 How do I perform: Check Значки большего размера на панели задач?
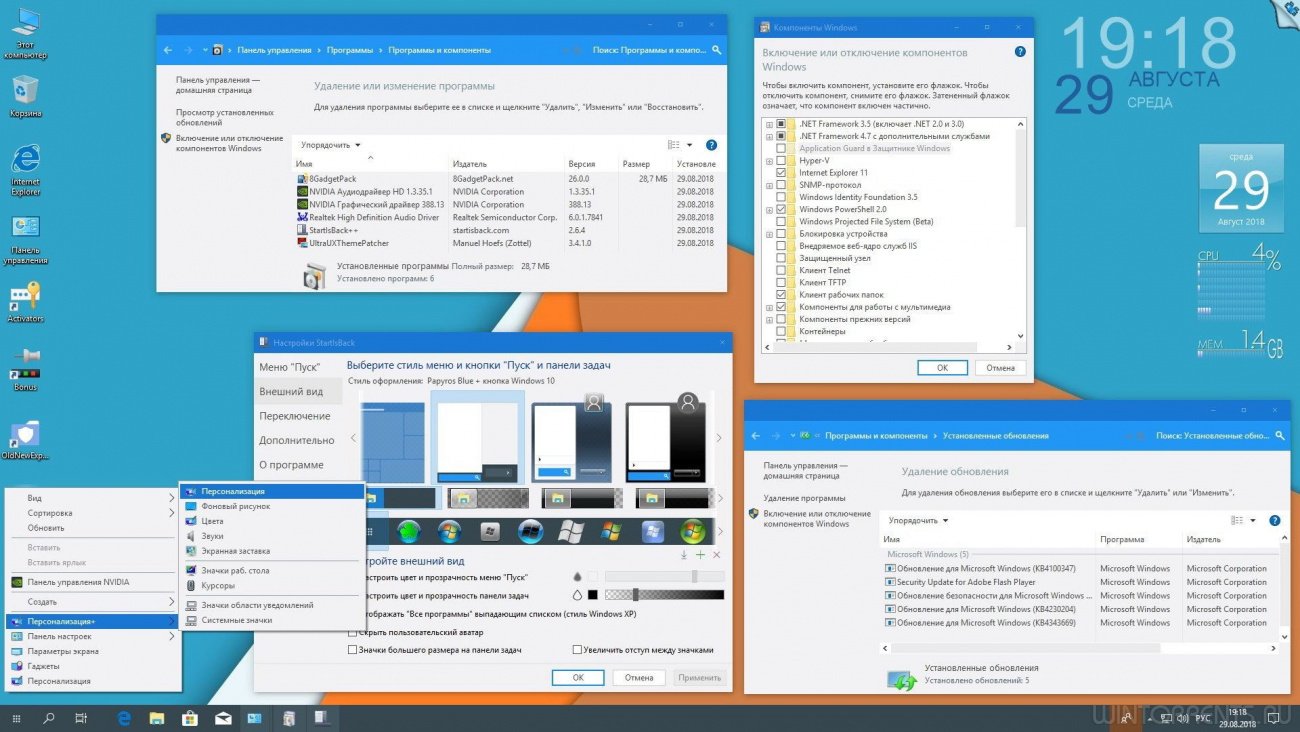[x=352, y=650]
